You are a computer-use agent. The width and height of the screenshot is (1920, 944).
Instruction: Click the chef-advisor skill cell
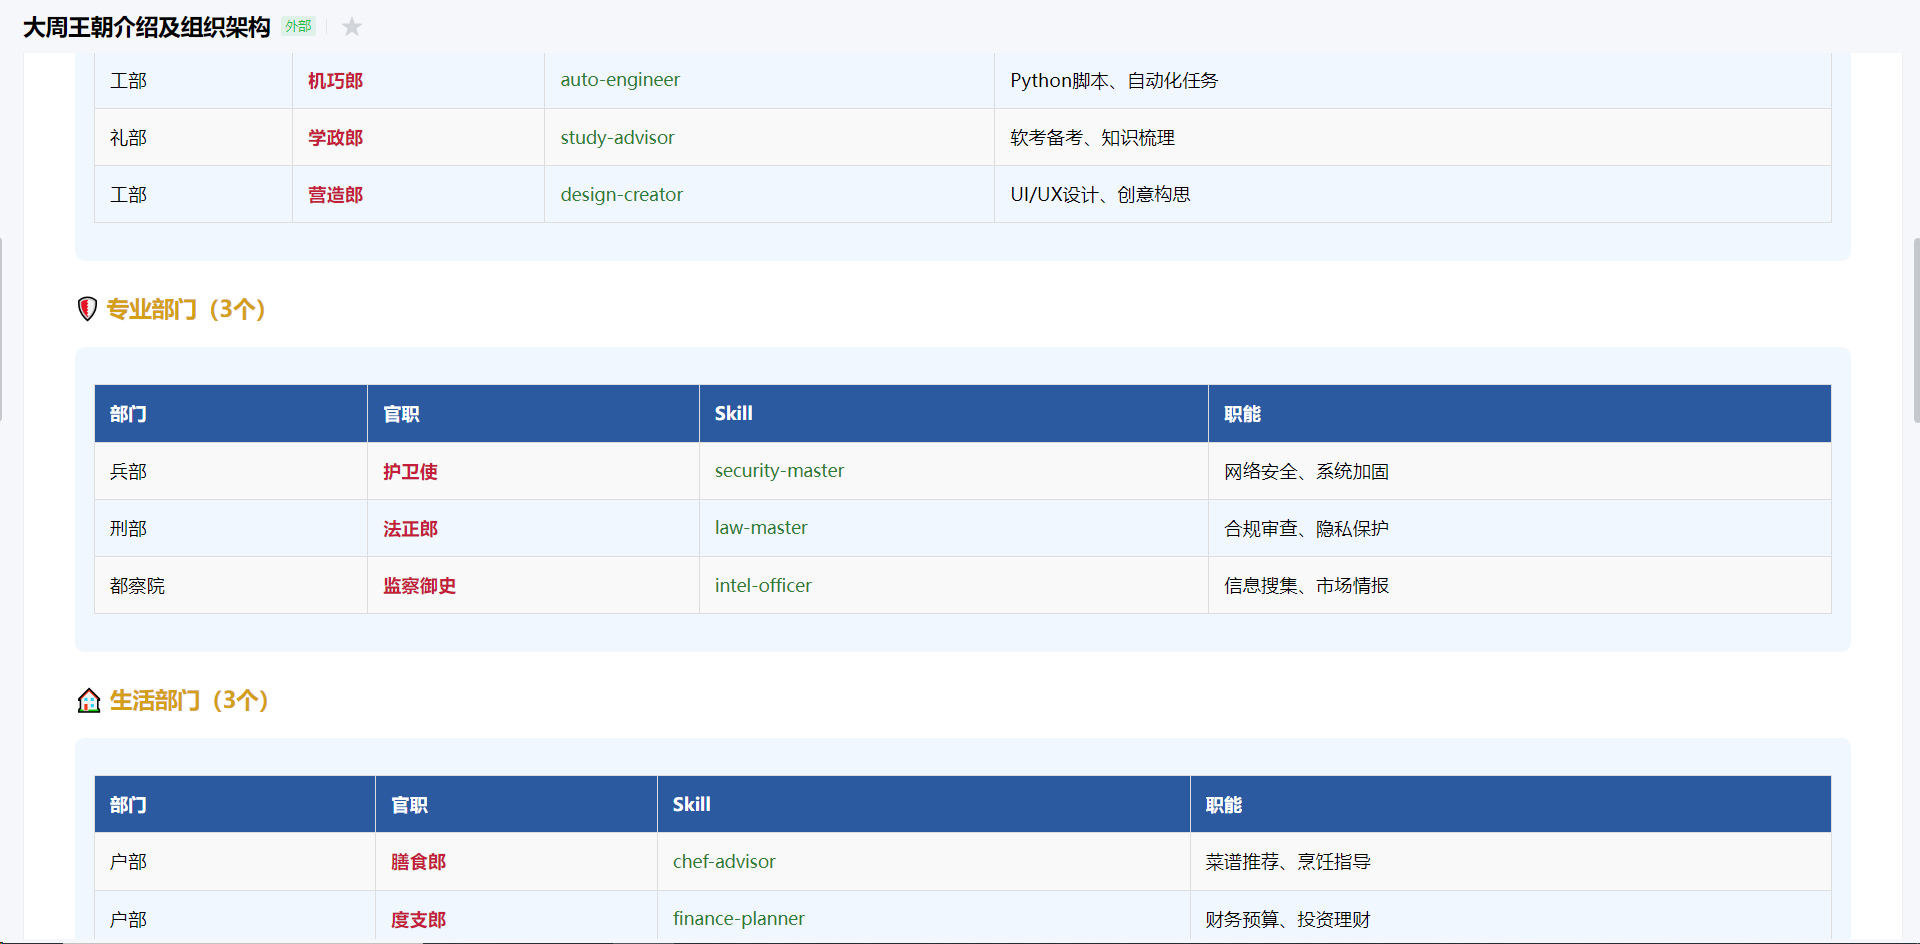pyautogui.click(x=923, y=862)
